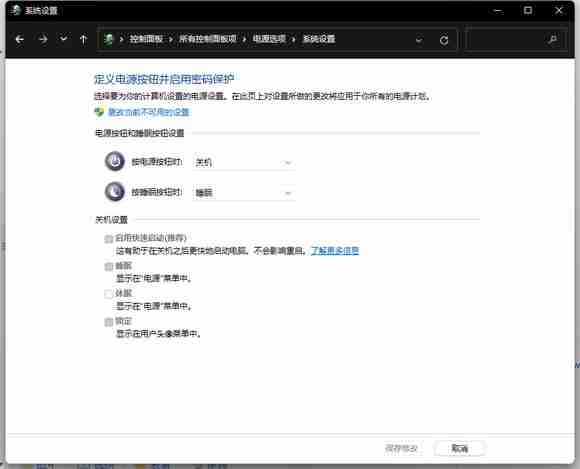Click the title bar system settings icon

(x=16, y=10)
